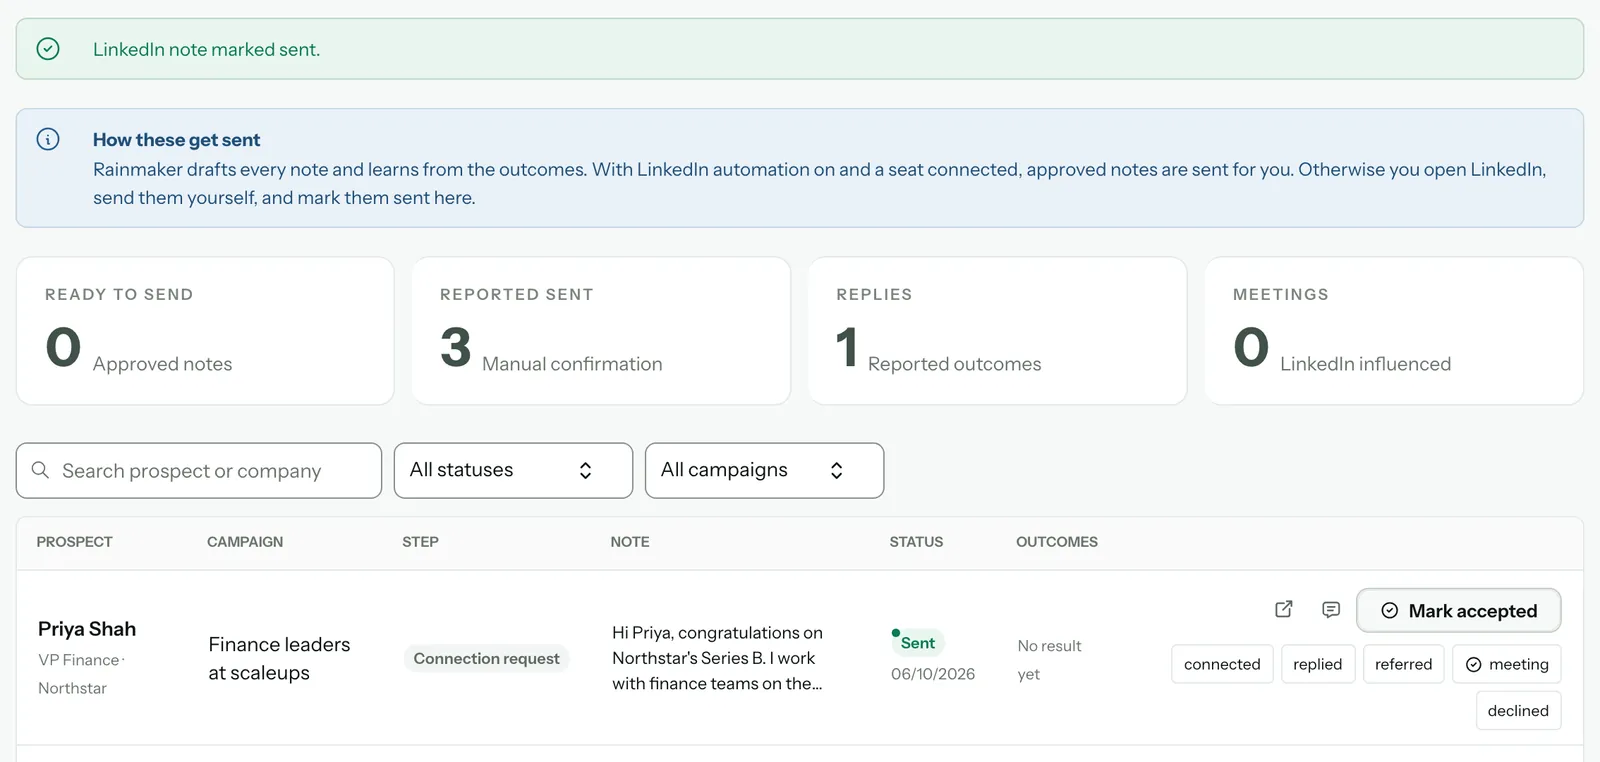Click the NOTE column header
Viewport: 1600px width, 762px height.
tap(630, 542)
